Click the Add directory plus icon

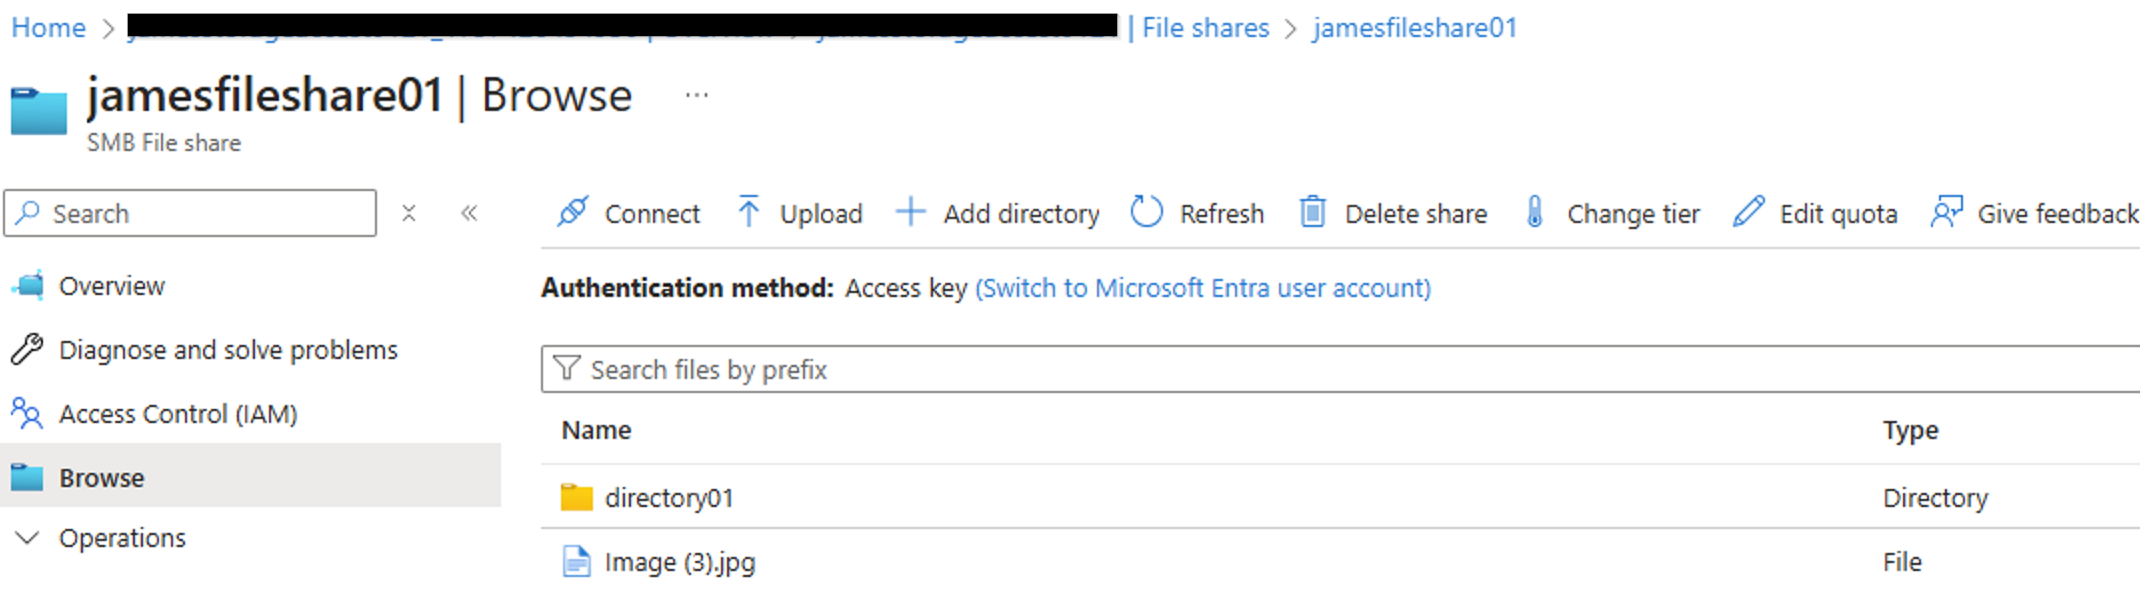click(x=910, y=212)
